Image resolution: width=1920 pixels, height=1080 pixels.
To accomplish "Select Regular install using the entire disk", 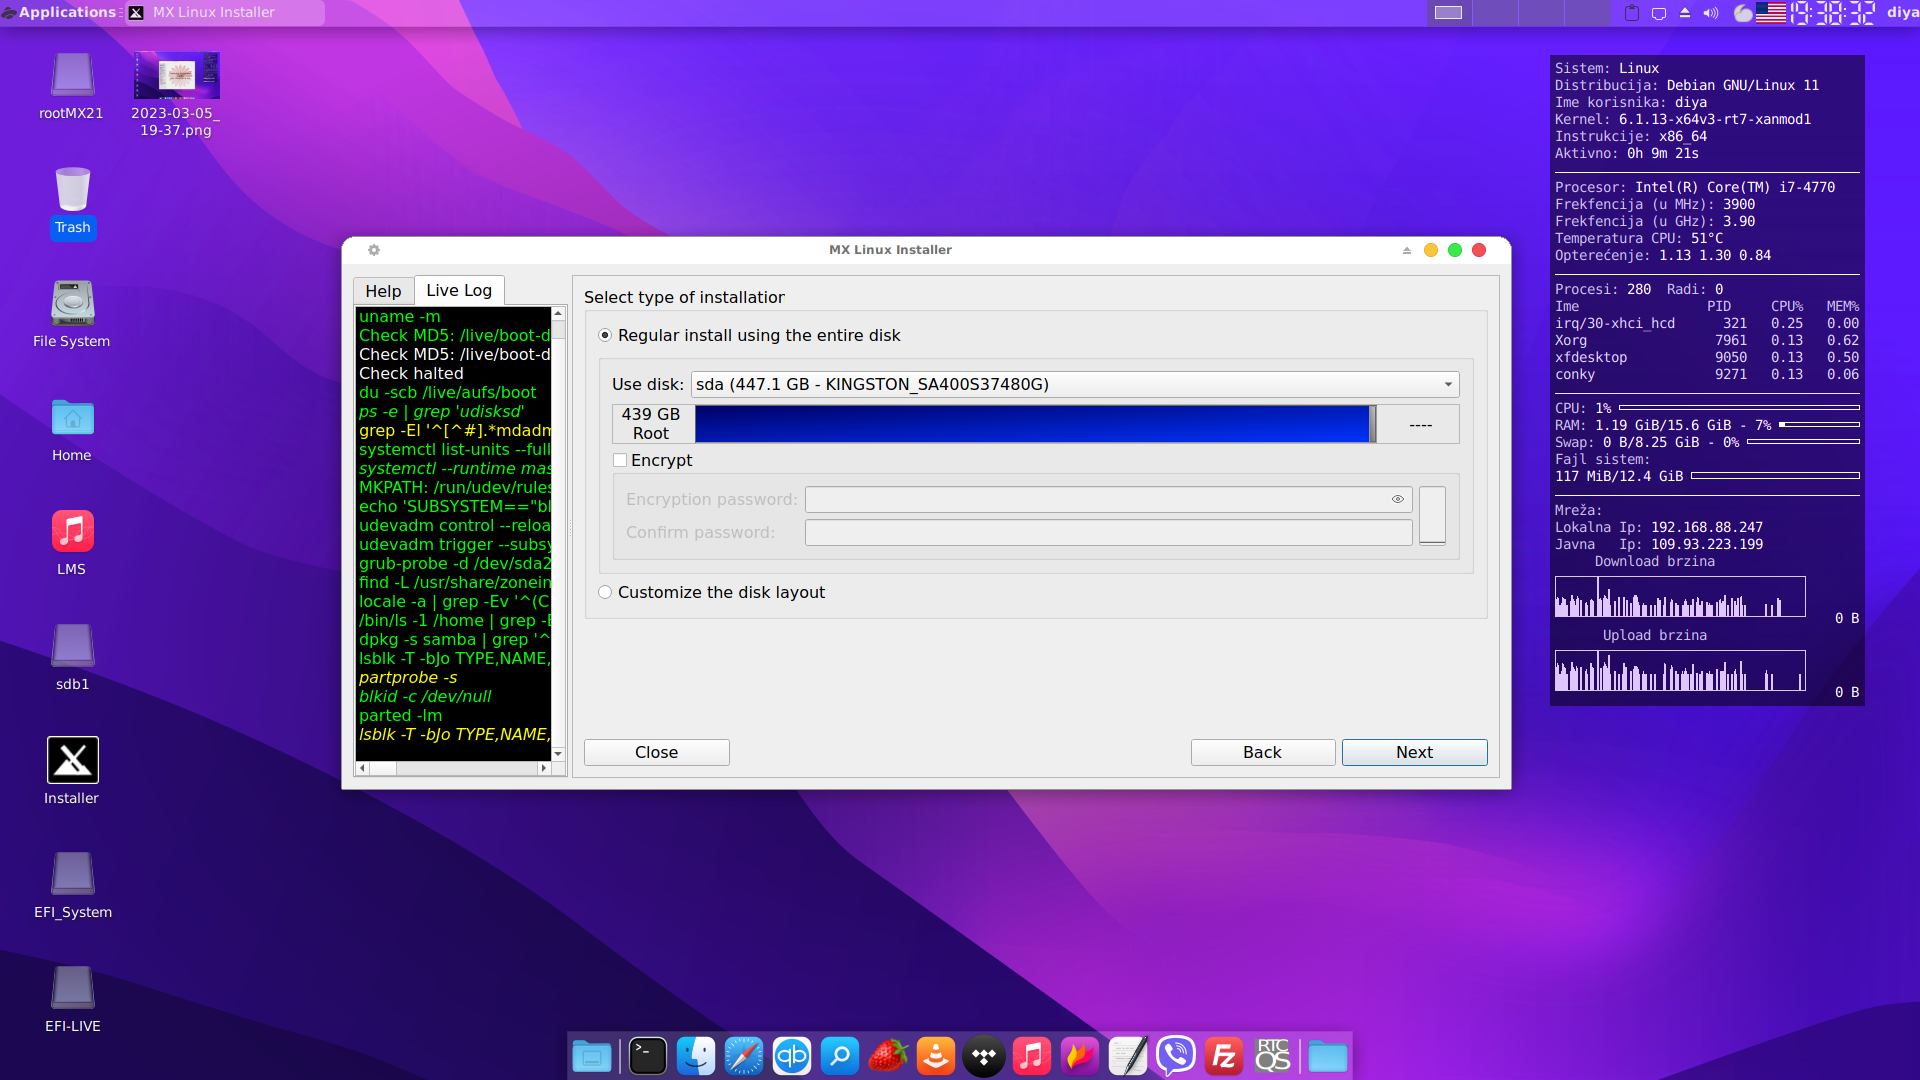I will 749,336.
